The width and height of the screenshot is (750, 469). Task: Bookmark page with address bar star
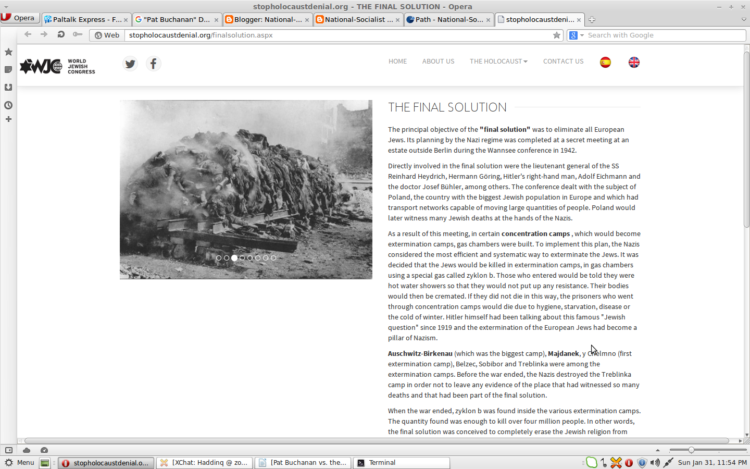pos(556,35)
